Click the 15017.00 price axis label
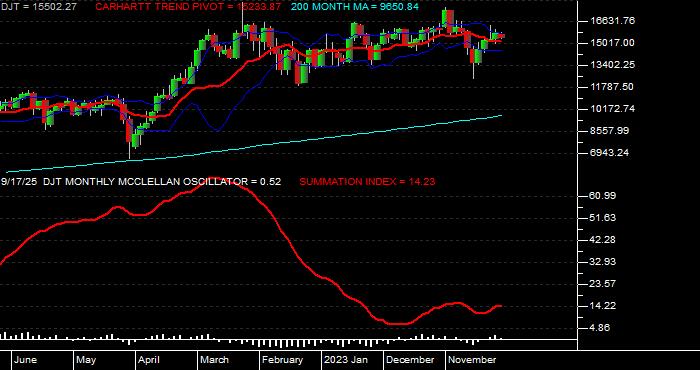 point(612,43)
